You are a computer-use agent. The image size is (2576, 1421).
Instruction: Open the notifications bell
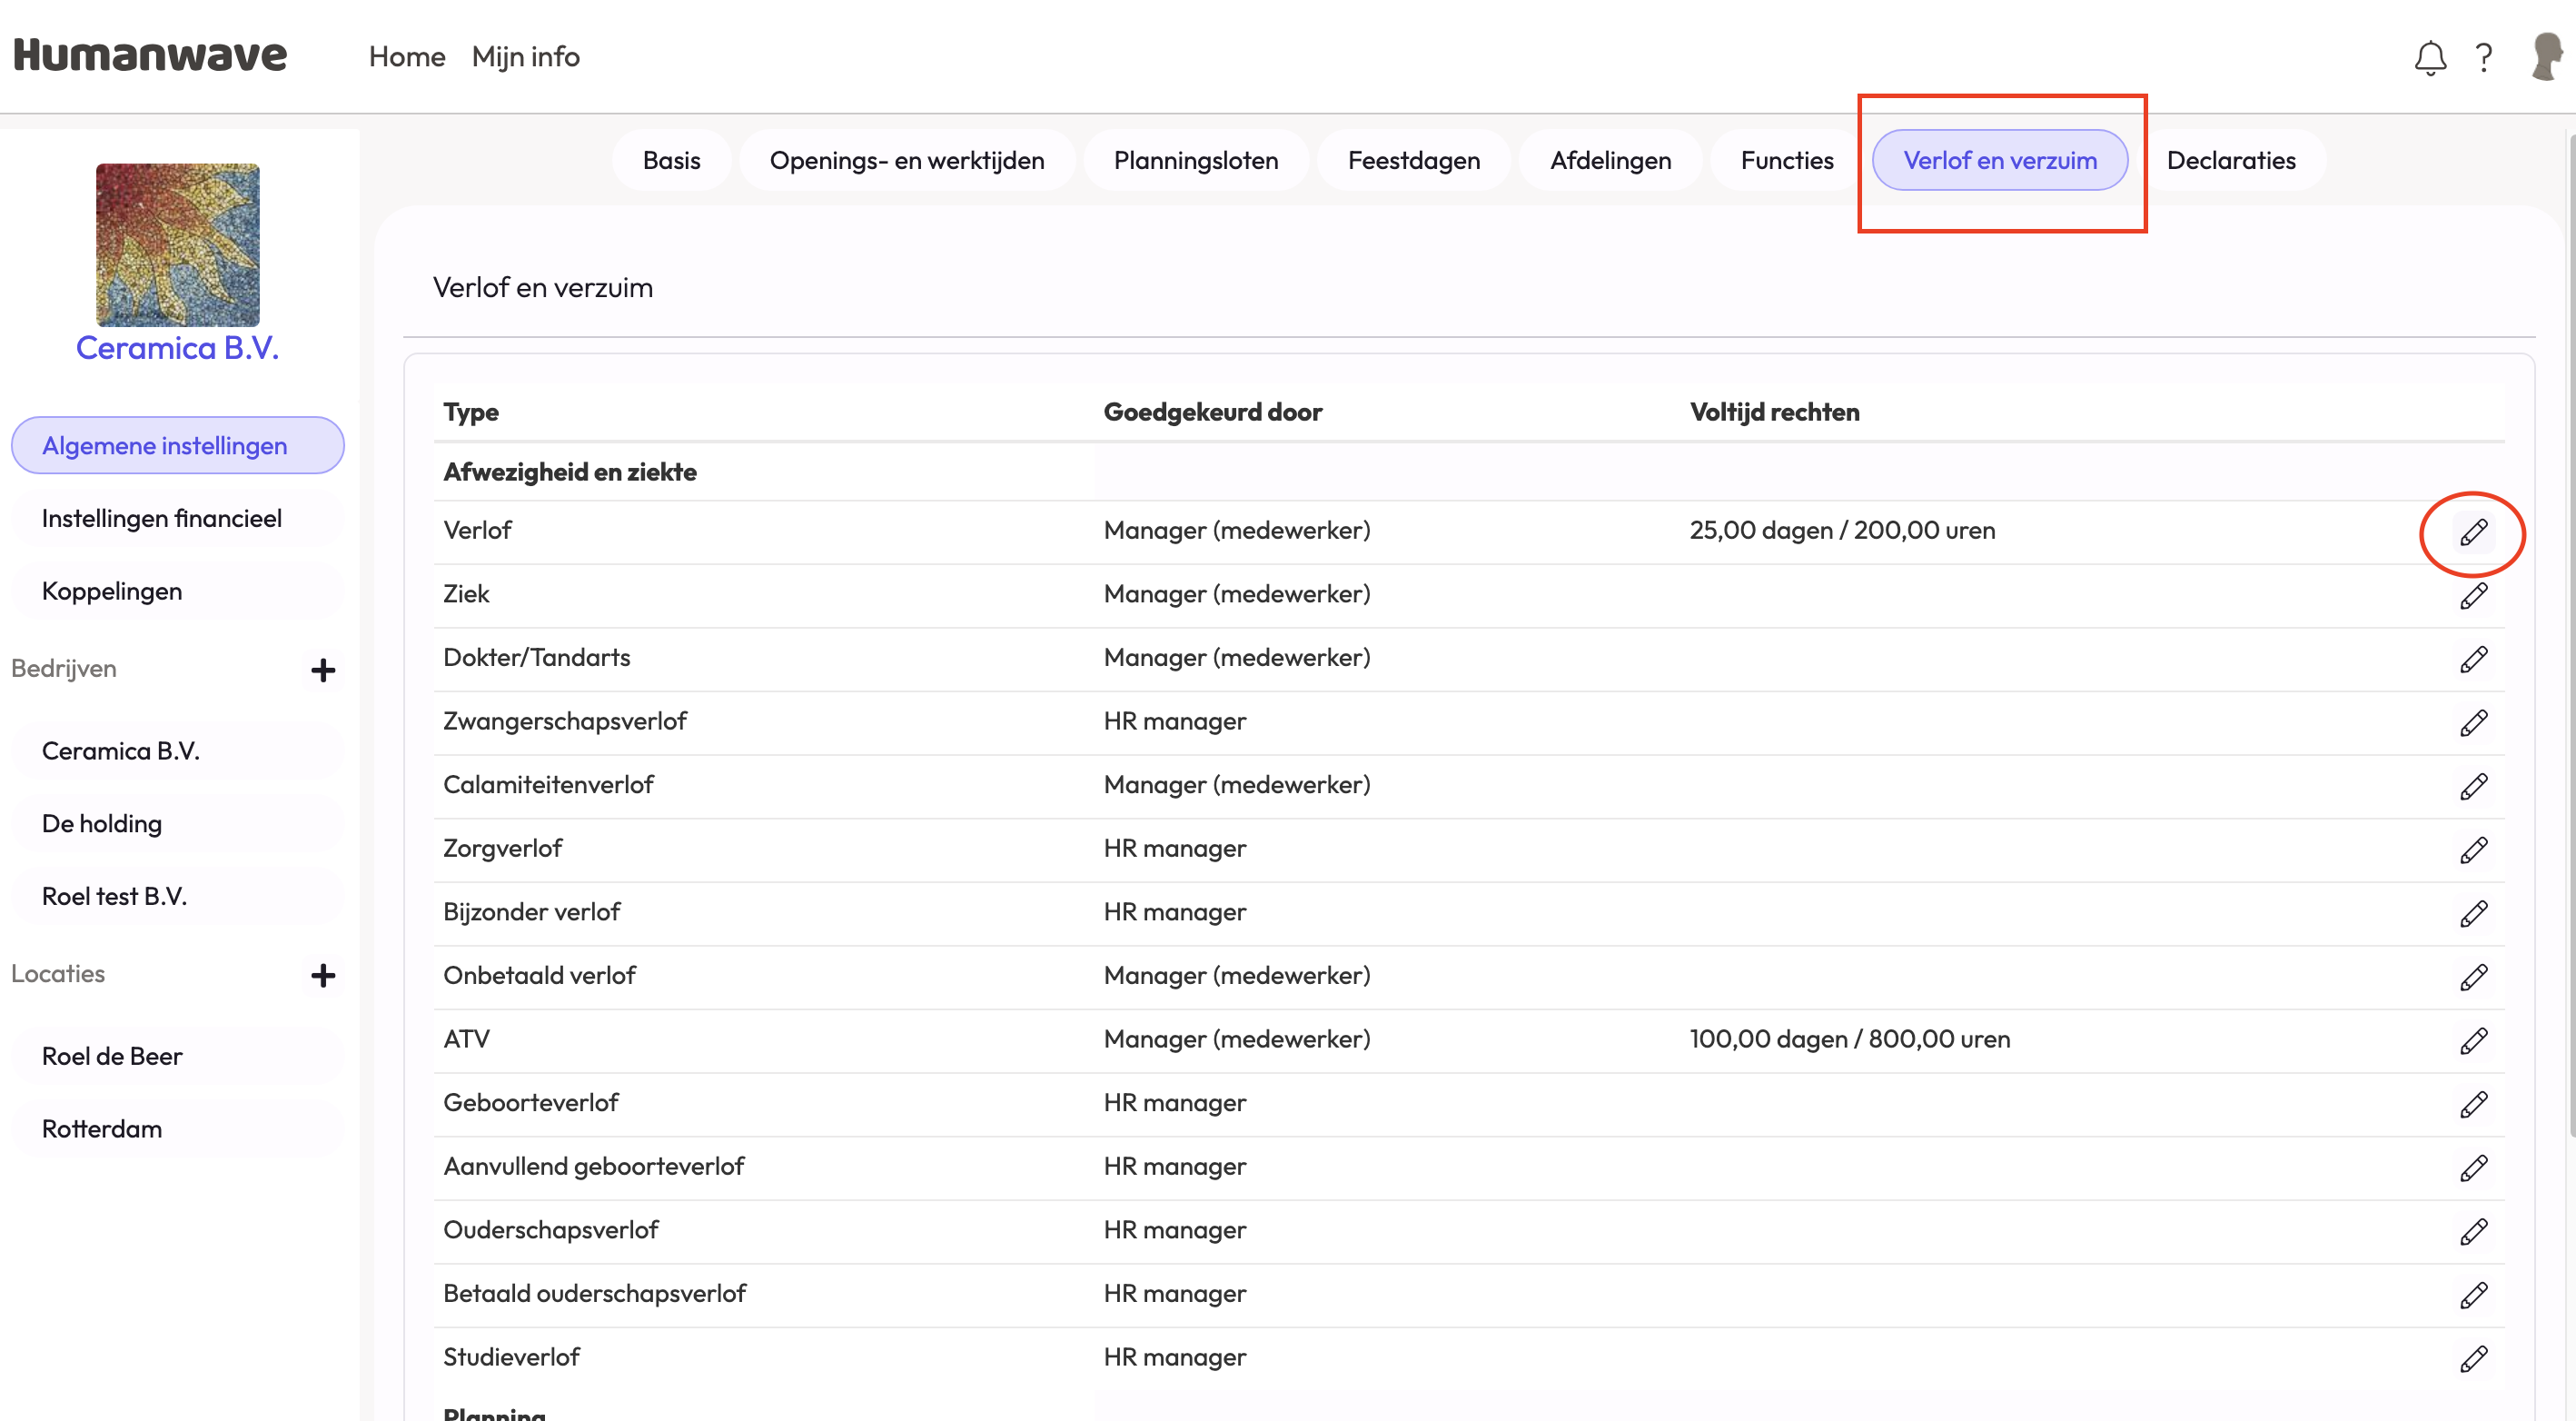[x=2430, y=58]
